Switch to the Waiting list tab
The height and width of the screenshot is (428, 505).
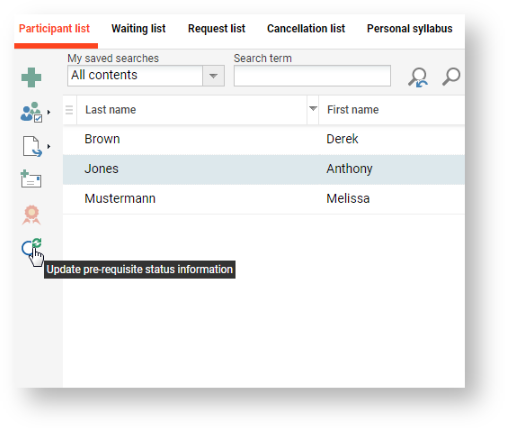(138, 29)
